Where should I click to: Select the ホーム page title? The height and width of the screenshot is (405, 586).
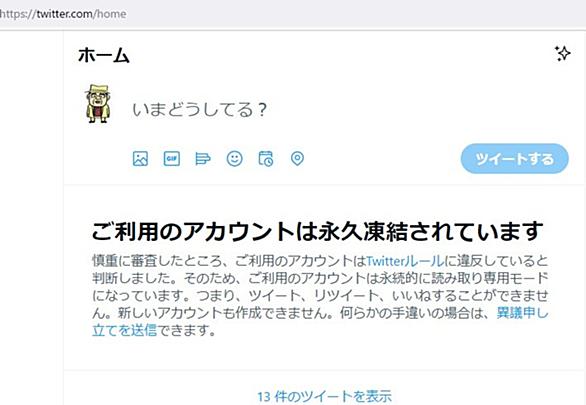click(x=104, y=55)
